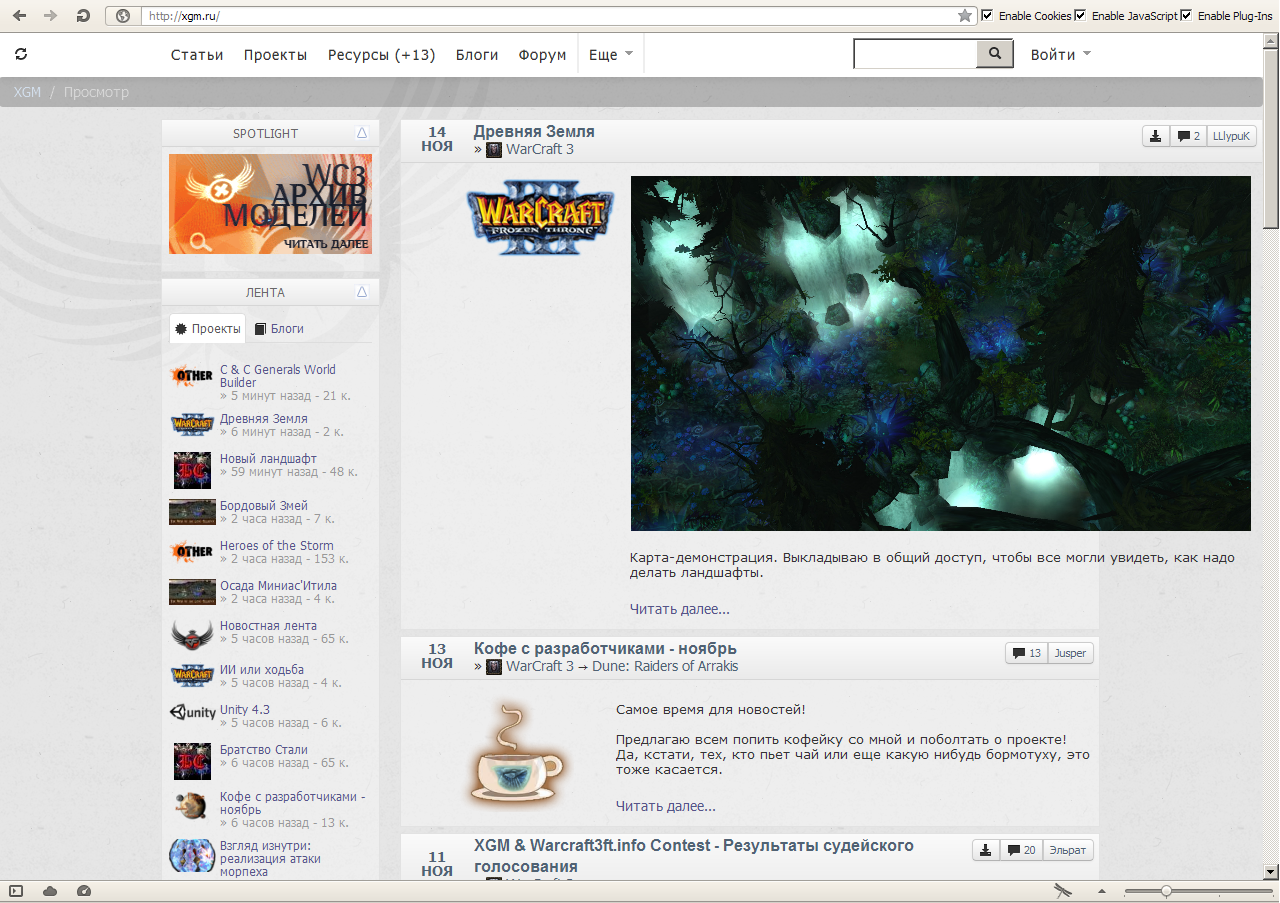Open the zoom menu arrow in the status bar
This screenshot has height=903, width=1280.
(1102, 891)
